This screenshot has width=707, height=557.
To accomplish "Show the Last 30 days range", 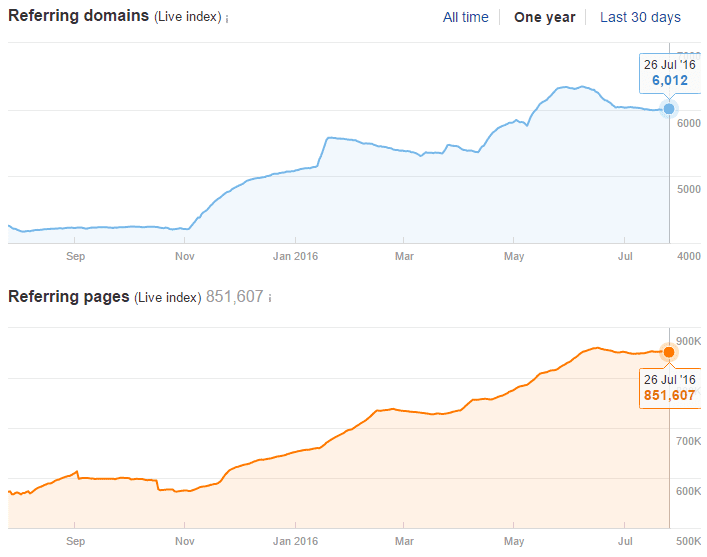I will 640,17.
